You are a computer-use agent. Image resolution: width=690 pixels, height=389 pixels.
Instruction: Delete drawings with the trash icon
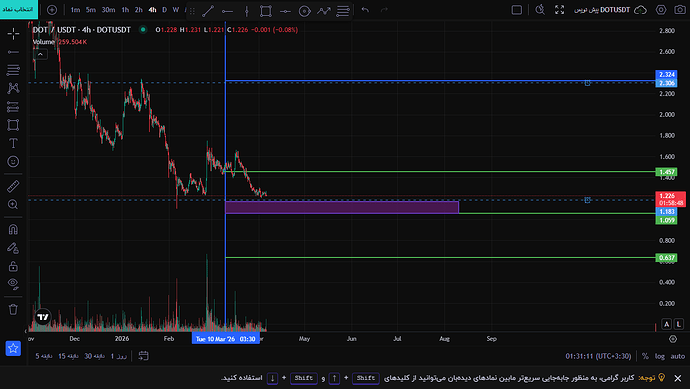[x=13, y=309]
